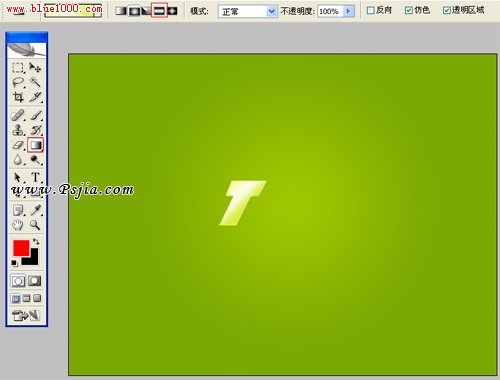Choose the Zoom magnifier tool
This screenshot has height=380, width=500.
point(35,225)
